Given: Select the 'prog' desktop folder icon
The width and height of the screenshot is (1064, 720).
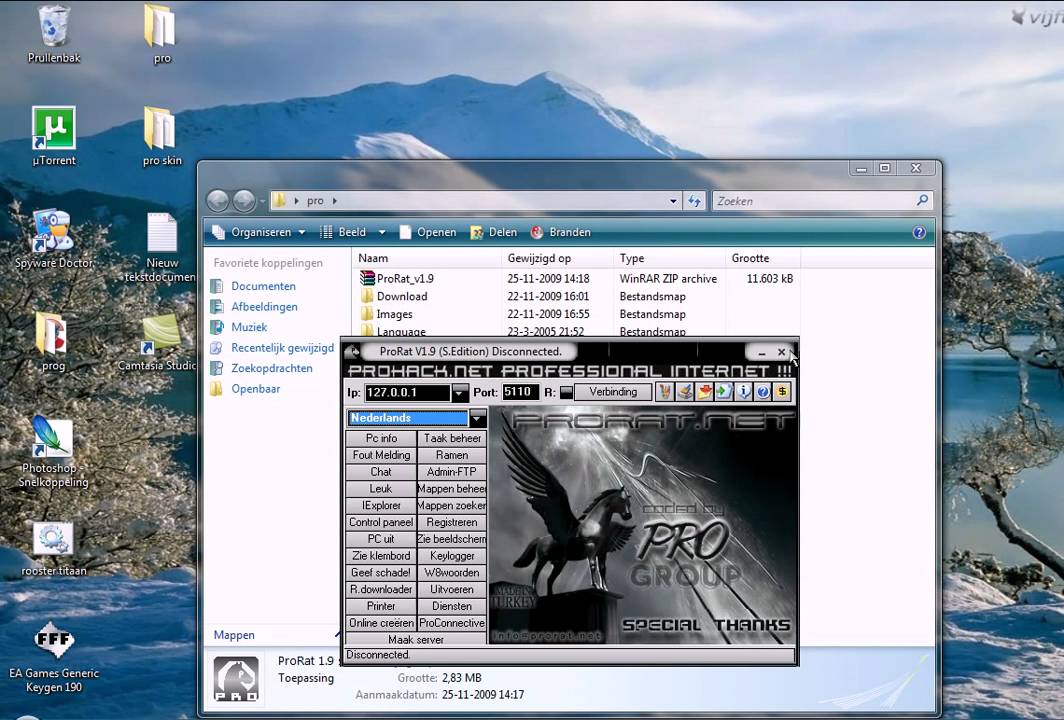Looking at the screenshot, I should 53,341.
